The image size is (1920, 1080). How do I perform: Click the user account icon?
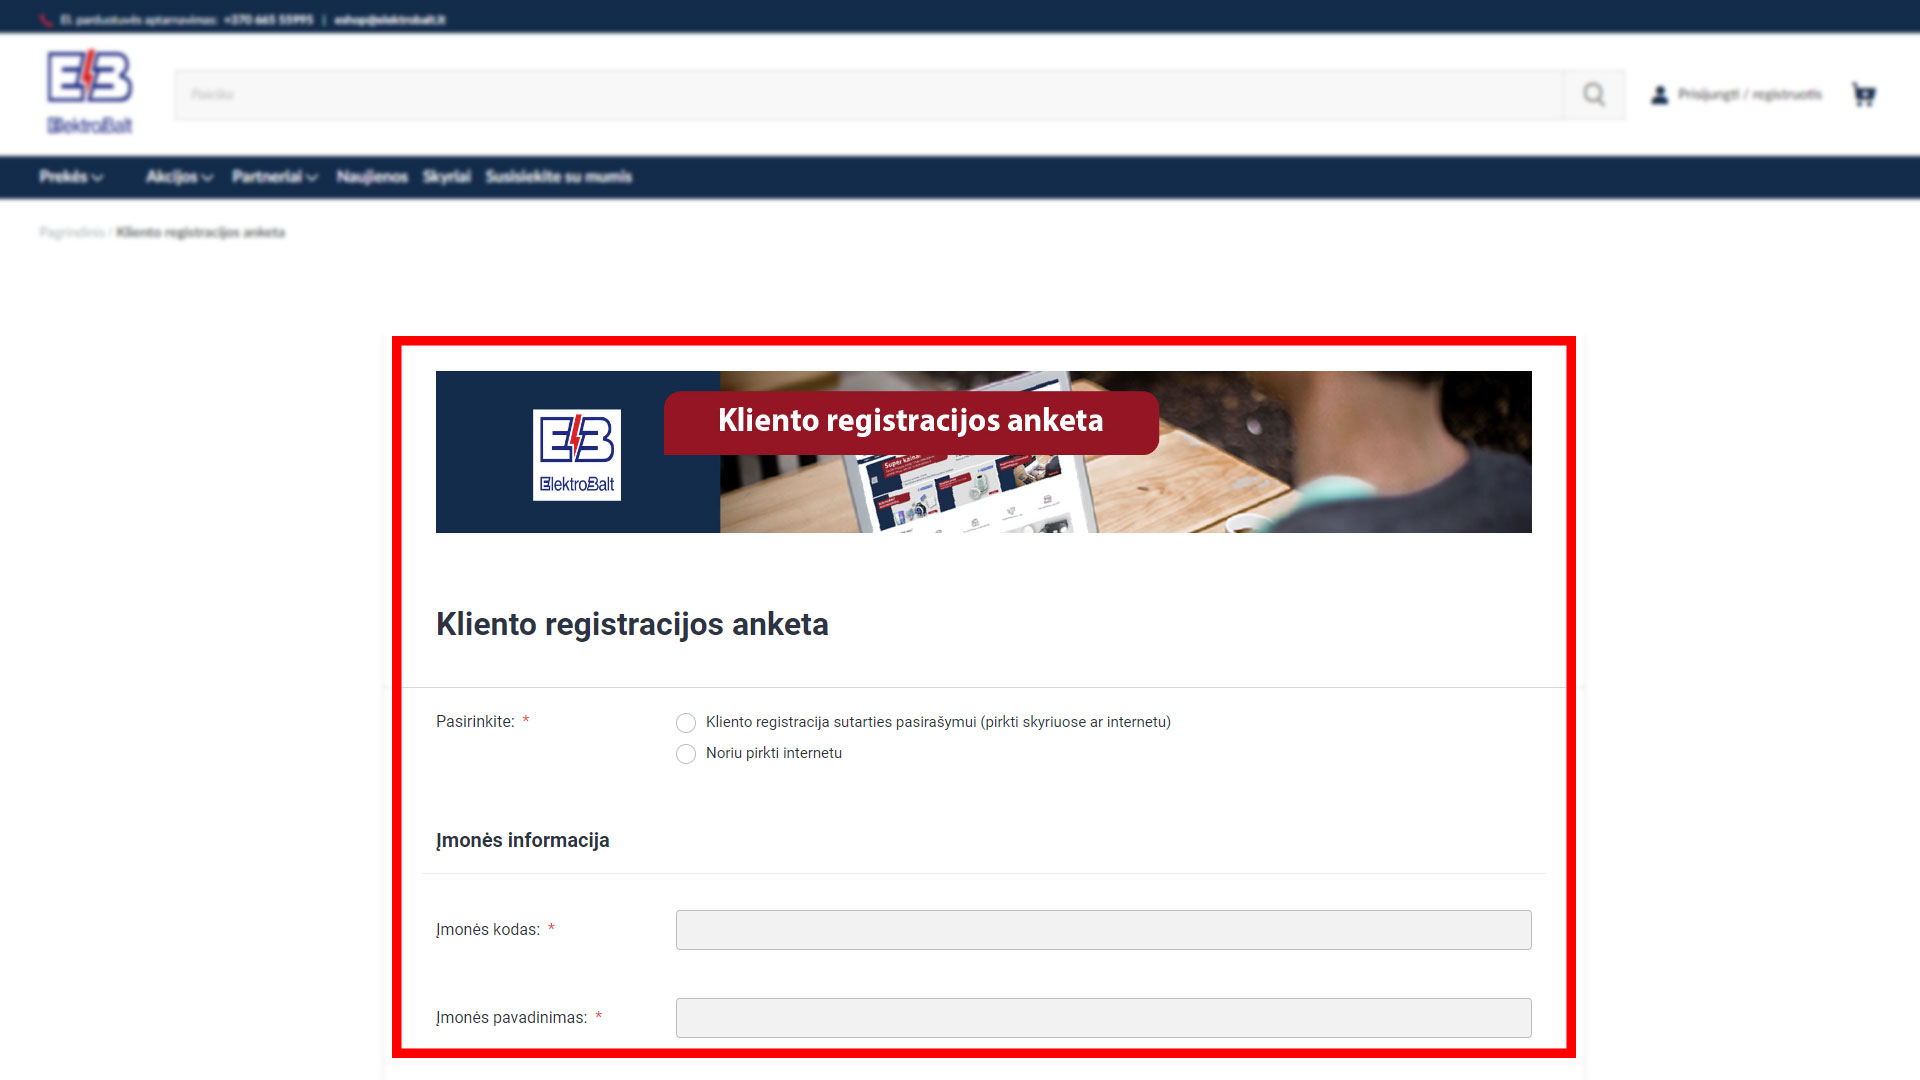(1659, 95)
